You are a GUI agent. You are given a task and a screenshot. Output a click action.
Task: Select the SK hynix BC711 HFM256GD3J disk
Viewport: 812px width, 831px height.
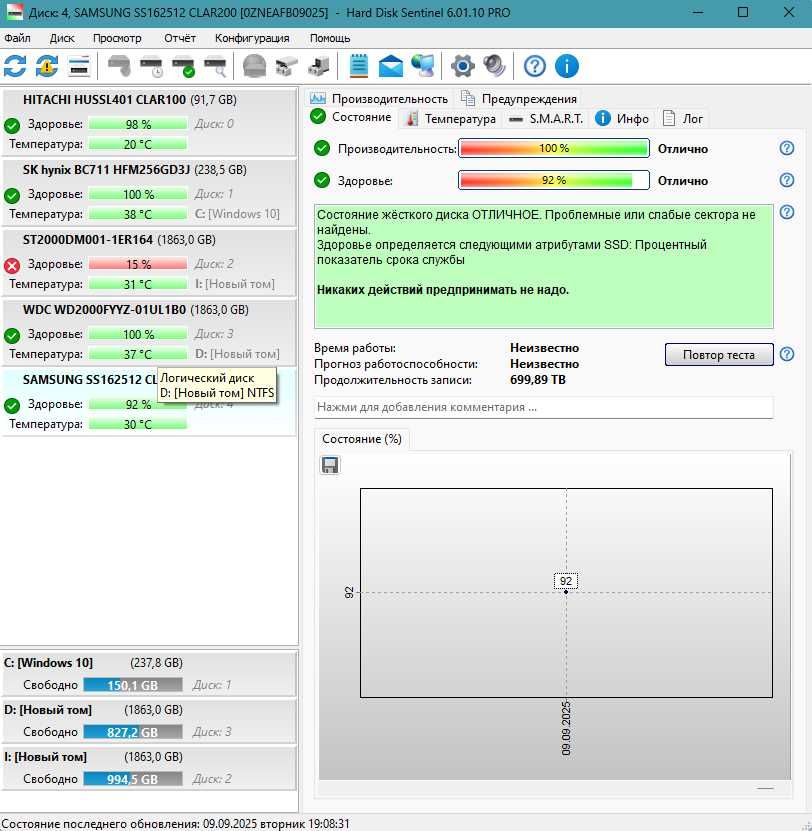tap(149, 192)
